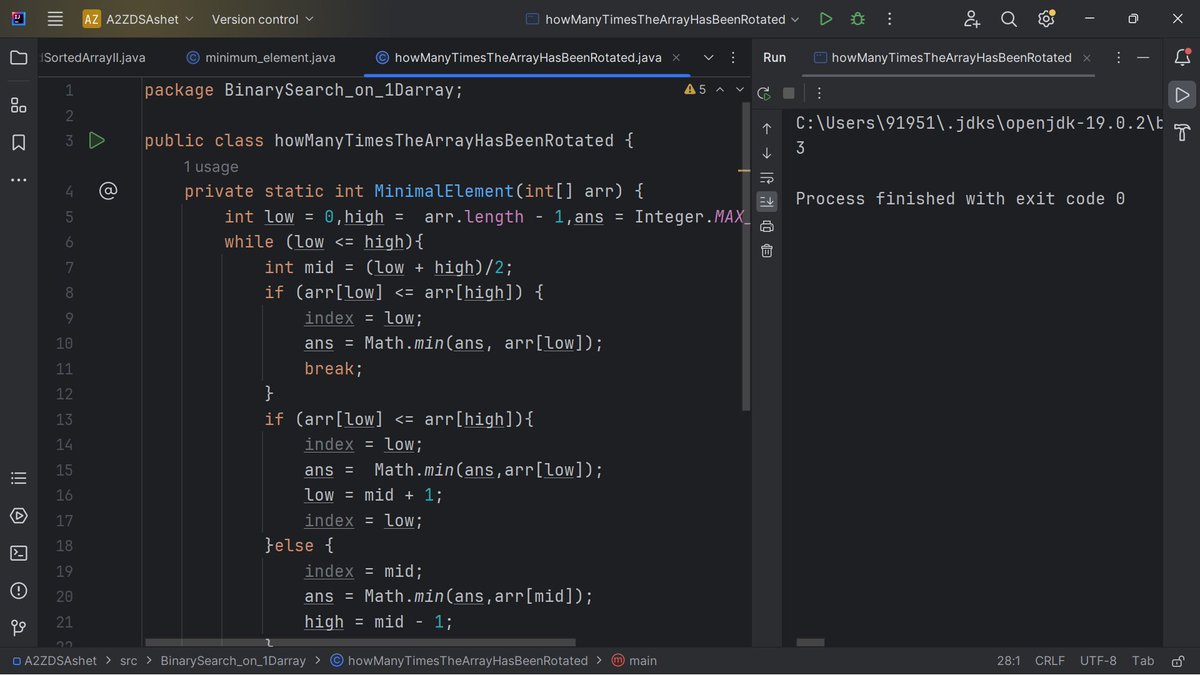Open the Notifications bell panel
Image resolution: width=1200 pixels, height=675 pixels.
pyautogui.click(x=1182, y=57)
